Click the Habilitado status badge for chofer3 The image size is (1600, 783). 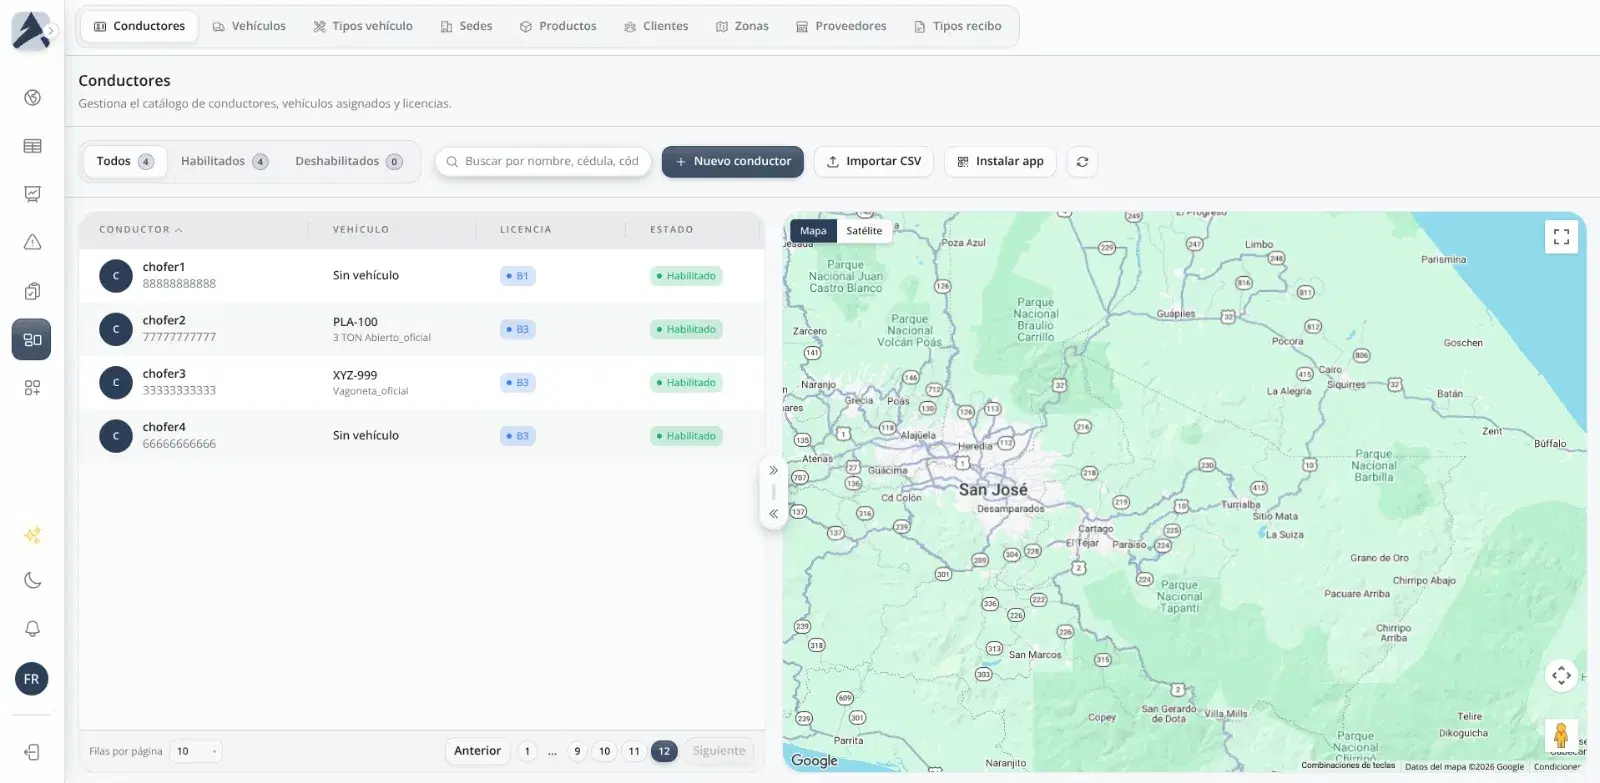point(686,383)
